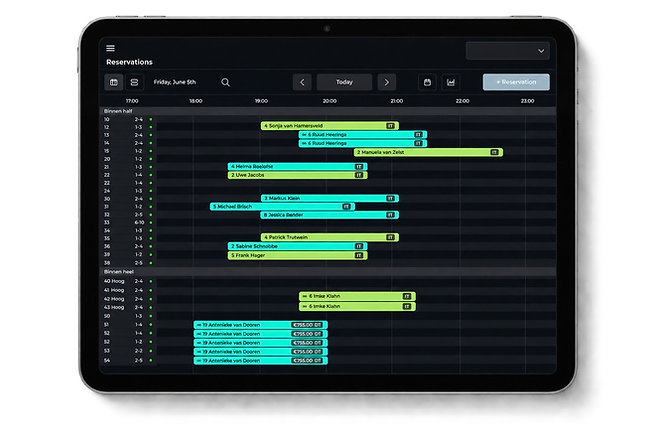Click IT badge on Helma Roelofse reservation
Viewport: 654px width, 436px height.
point(359,166)
